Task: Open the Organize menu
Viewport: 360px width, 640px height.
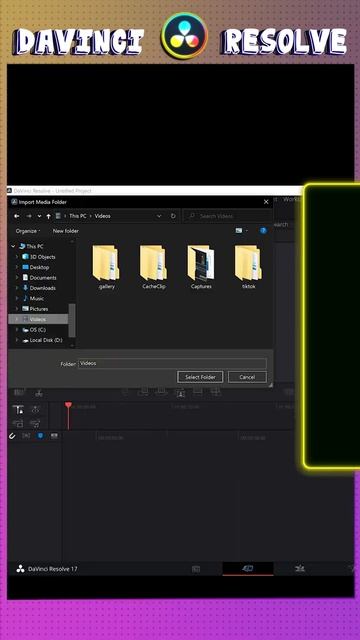Action: [x=28, y=231]
